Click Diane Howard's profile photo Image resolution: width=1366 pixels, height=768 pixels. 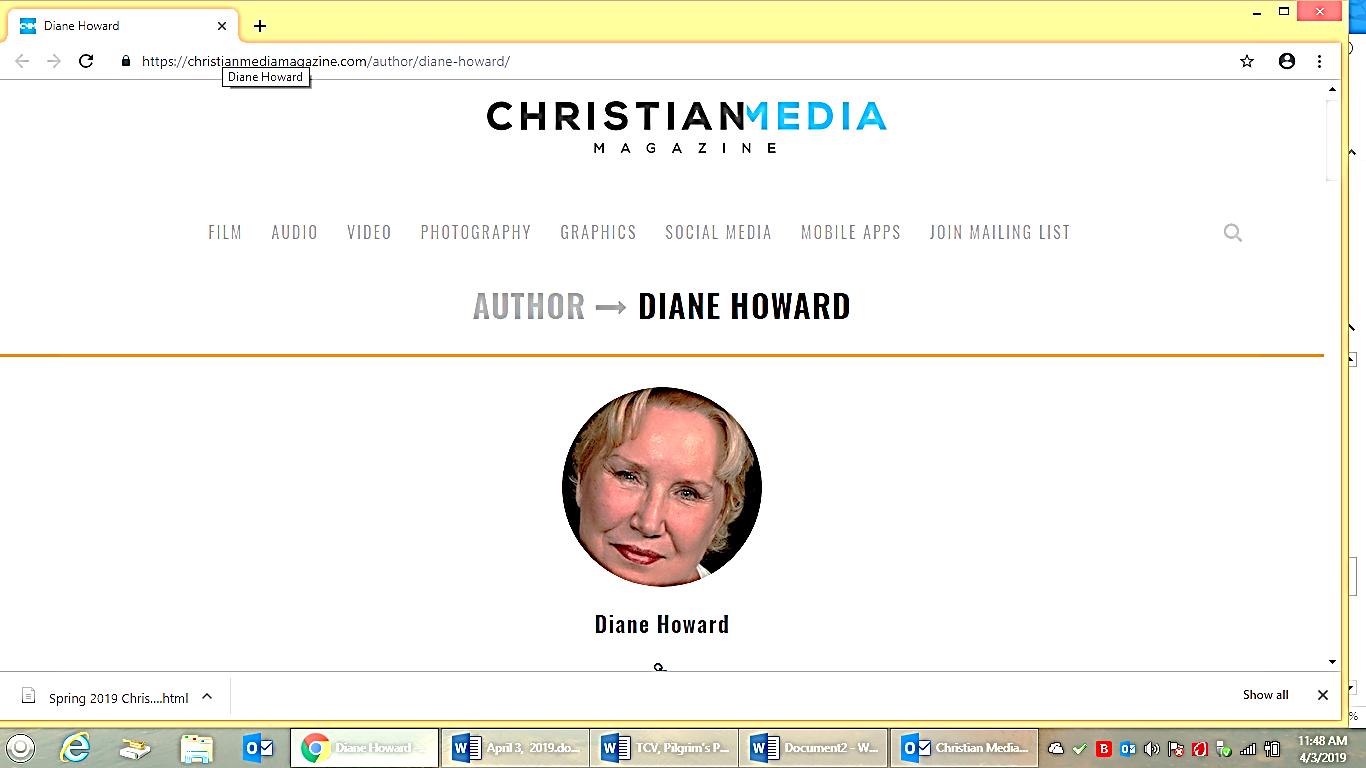662,487
